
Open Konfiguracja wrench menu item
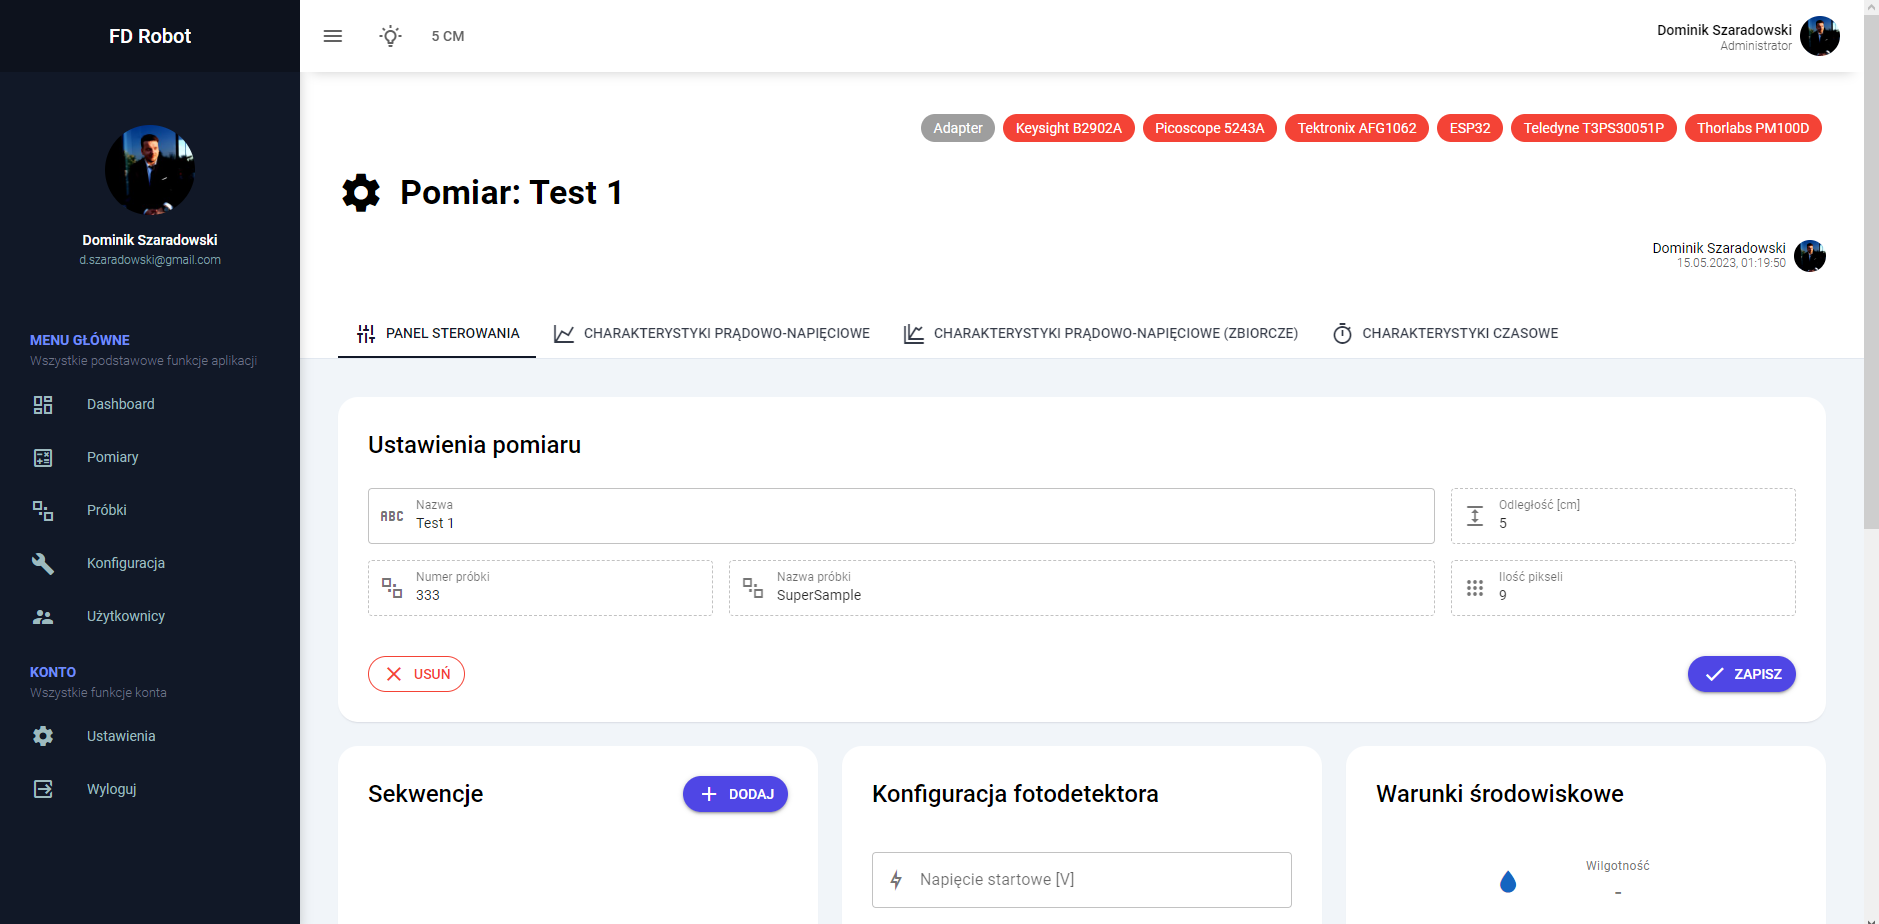(x=125, y=563)
